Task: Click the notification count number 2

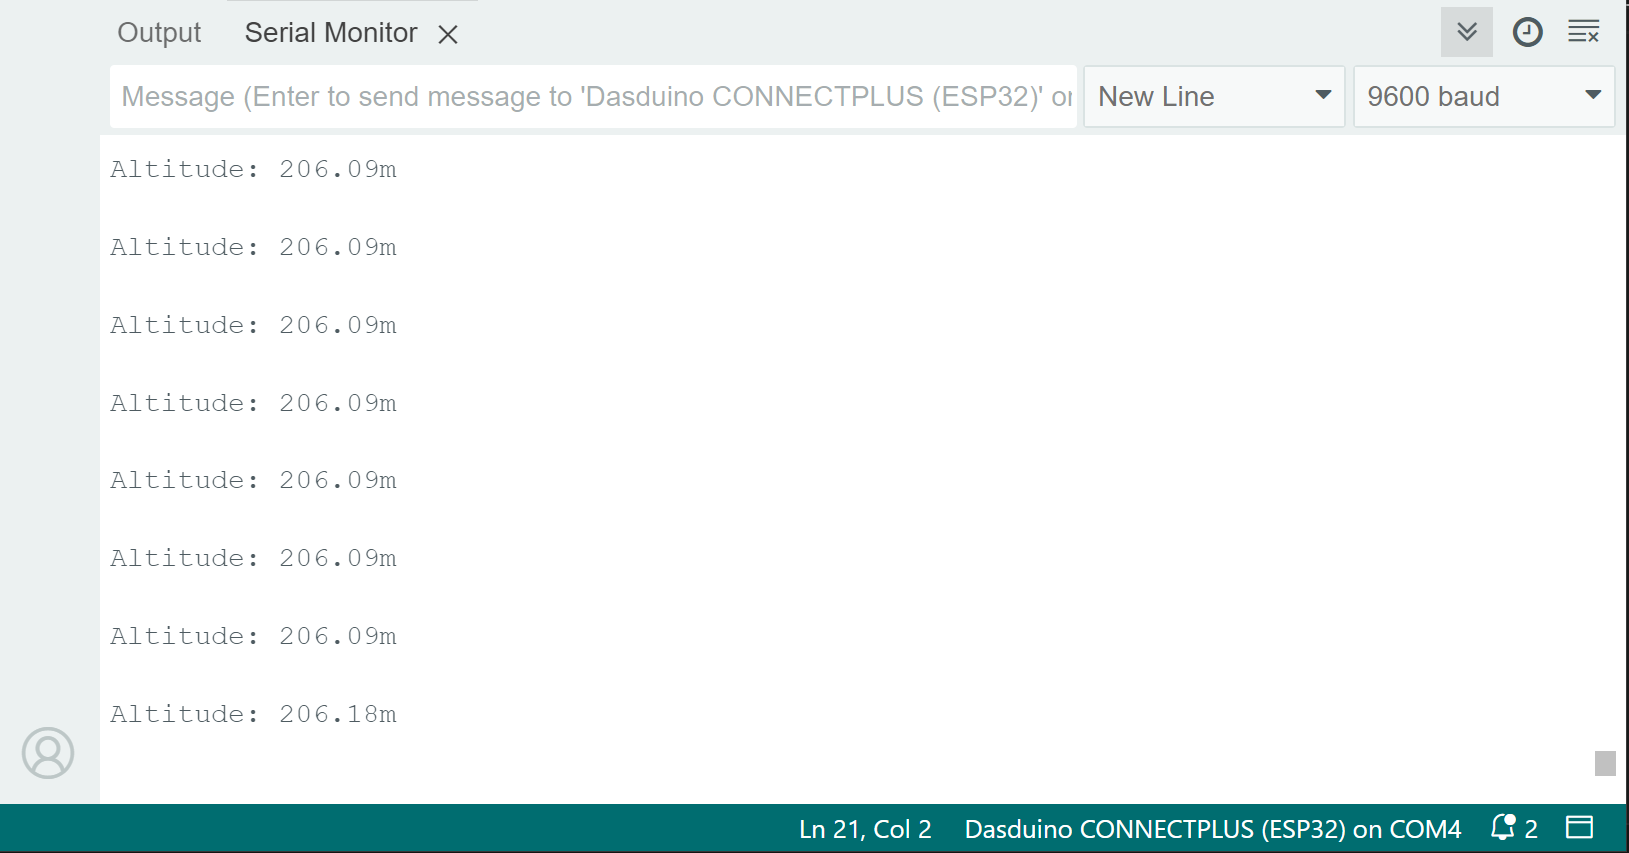Action: [1531, 829]
